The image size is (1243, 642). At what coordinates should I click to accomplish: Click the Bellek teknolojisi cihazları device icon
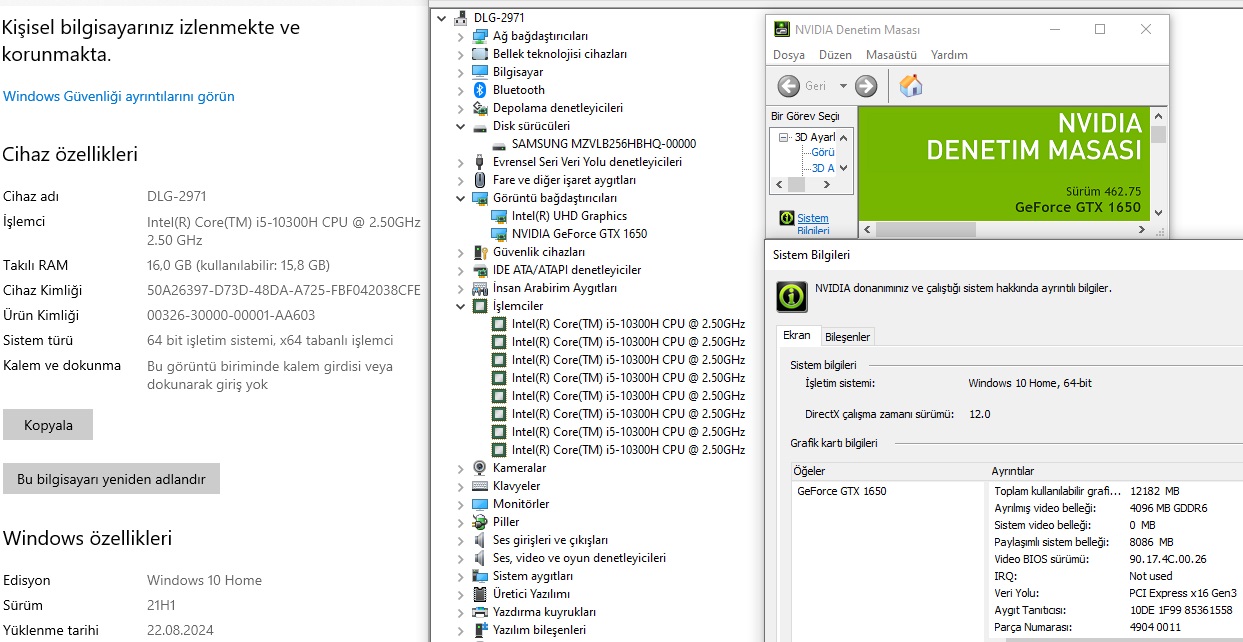pos(480,54)
